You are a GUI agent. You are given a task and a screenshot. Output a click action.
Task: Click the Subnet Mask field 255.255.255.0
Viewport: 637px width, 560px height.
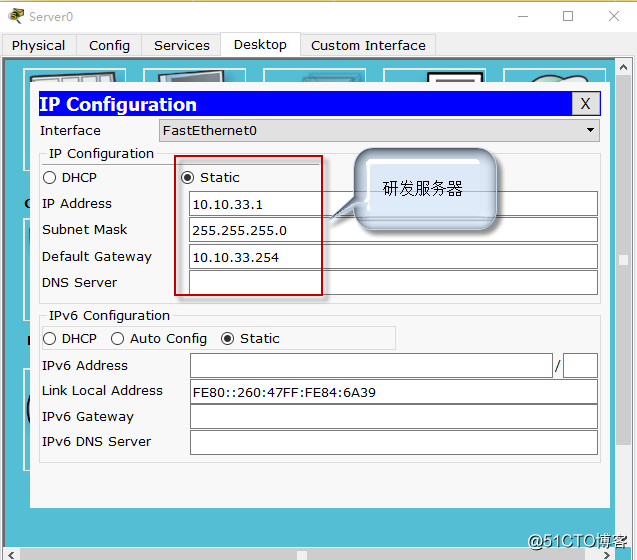point(393,230)
